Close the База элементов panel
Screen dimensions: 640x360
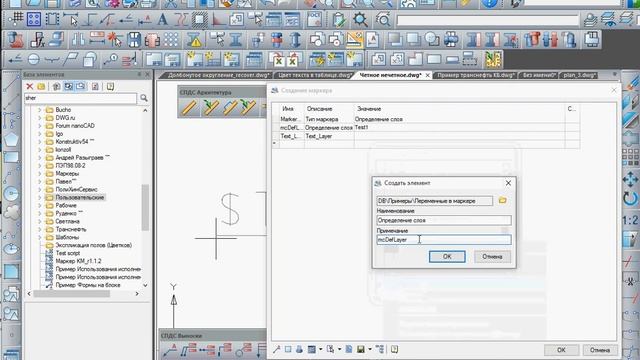pos(147,74)
